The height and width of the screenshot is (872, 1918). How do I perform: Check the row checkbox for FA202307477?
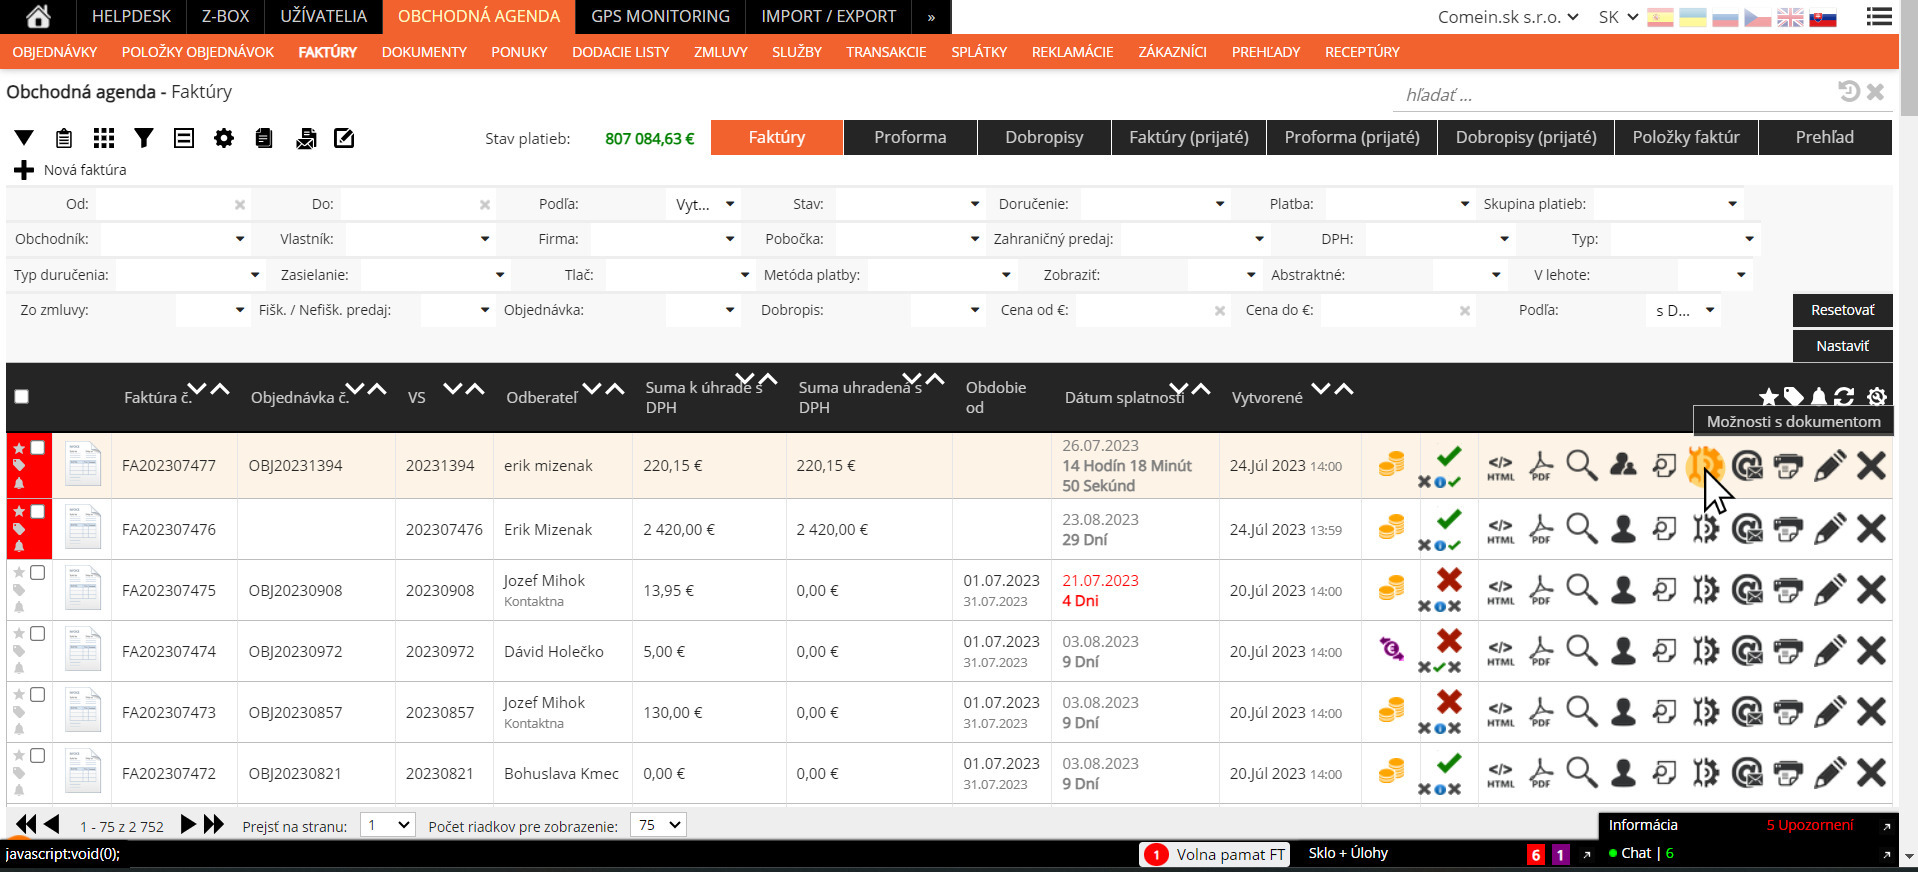(x=37, y=447)
